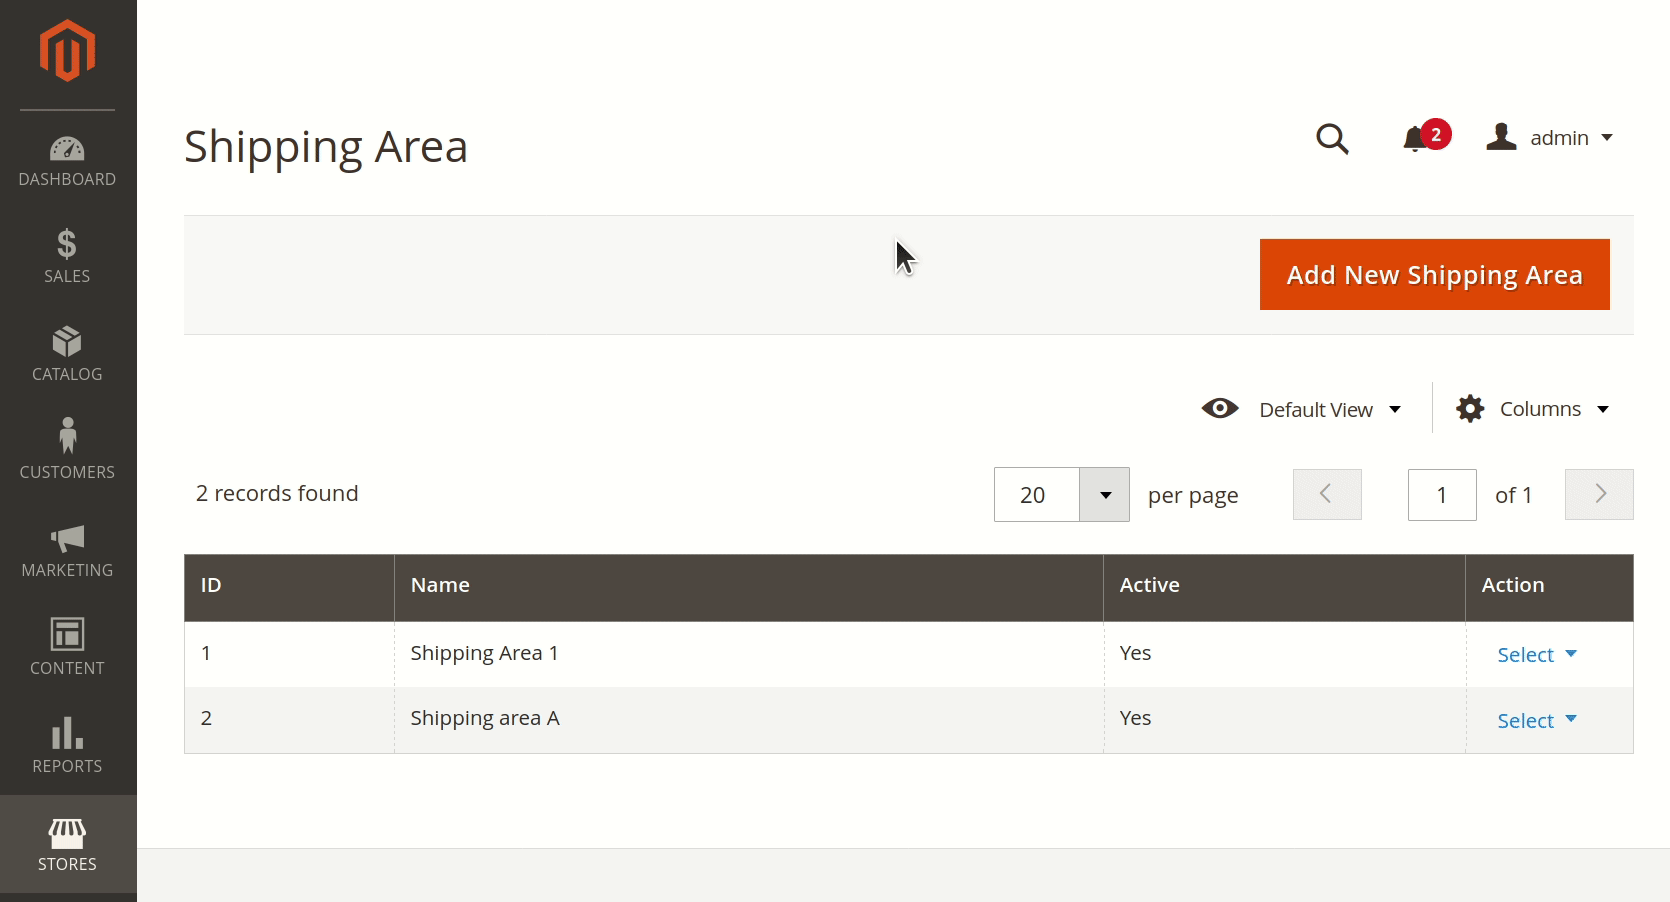Click the Magento logo icon

tap(67, 50)
